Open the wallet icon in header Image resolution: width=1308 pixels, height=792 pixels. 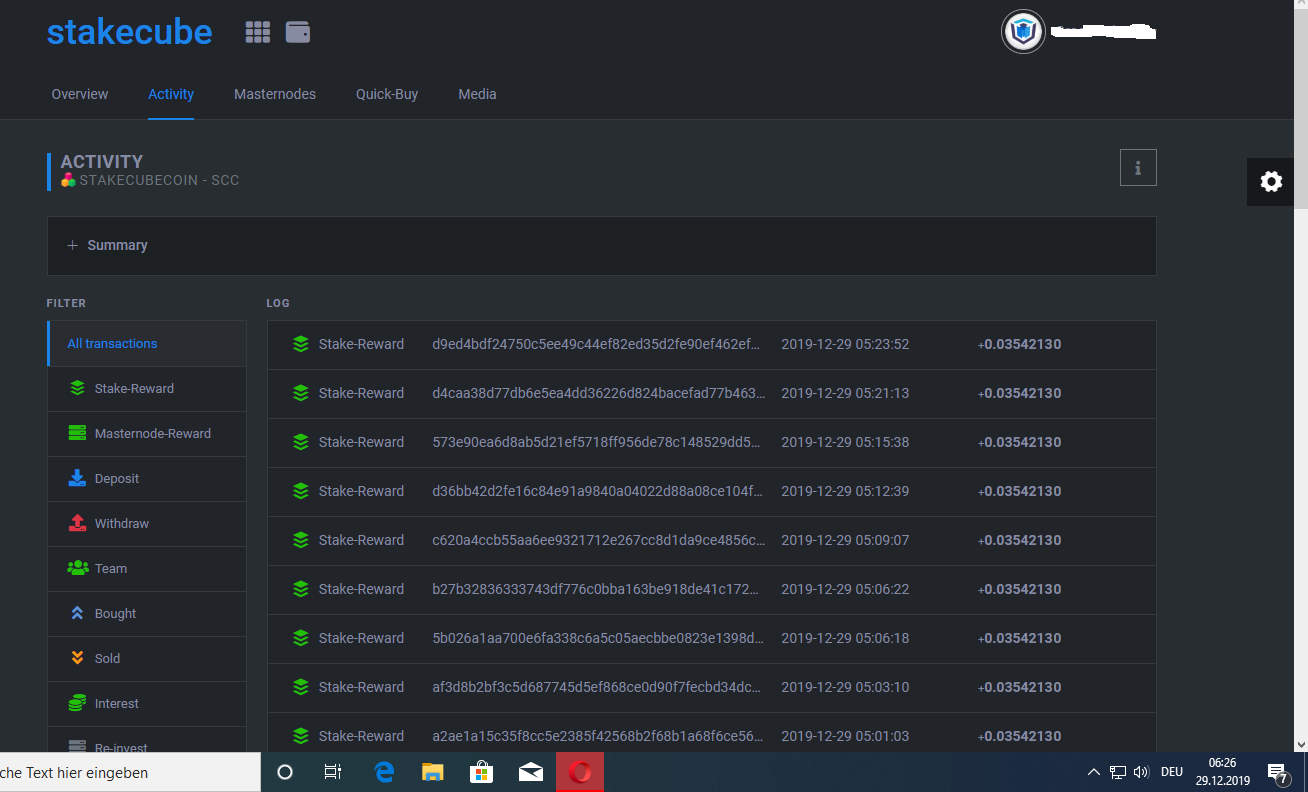coord(298,32)
